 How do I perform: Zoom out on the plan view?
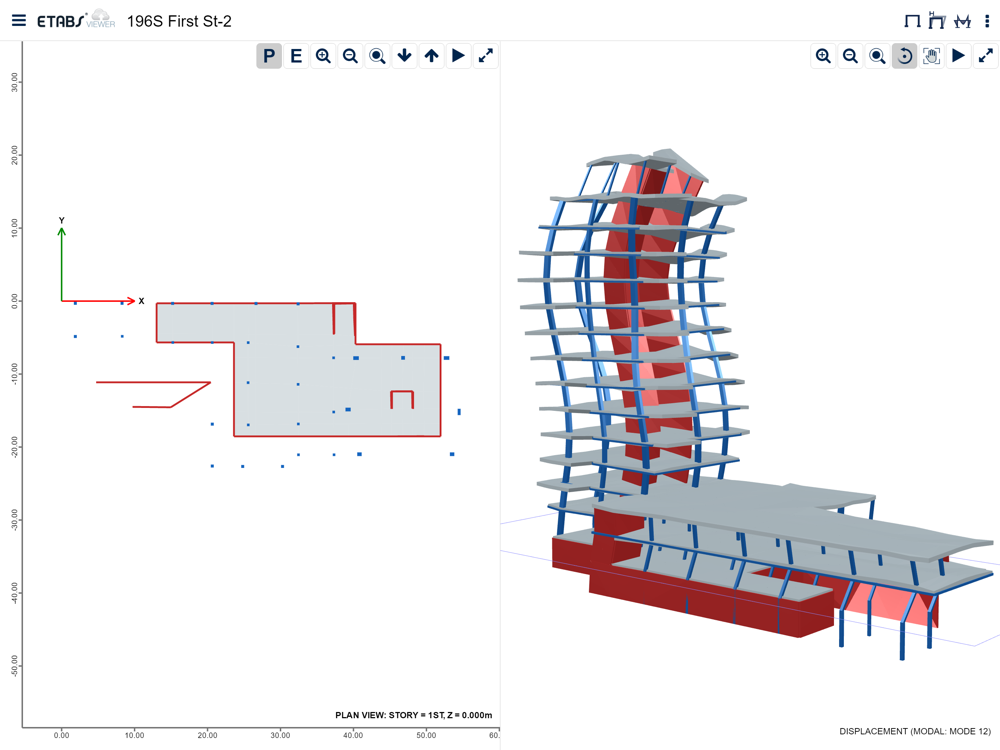click(x=350, y=56)
